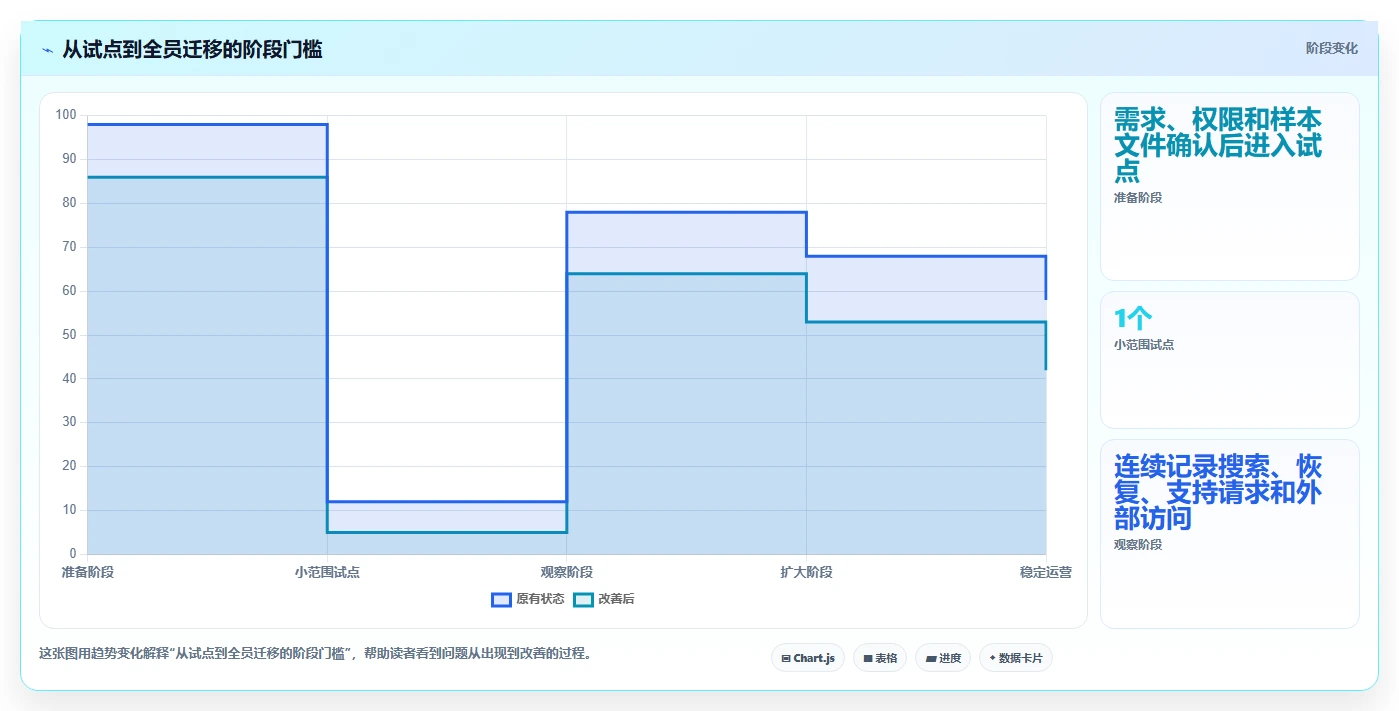This screenshot has width=1399, height=711.
Task: Select the Chart.js tag button
Action: coord(808,658)
